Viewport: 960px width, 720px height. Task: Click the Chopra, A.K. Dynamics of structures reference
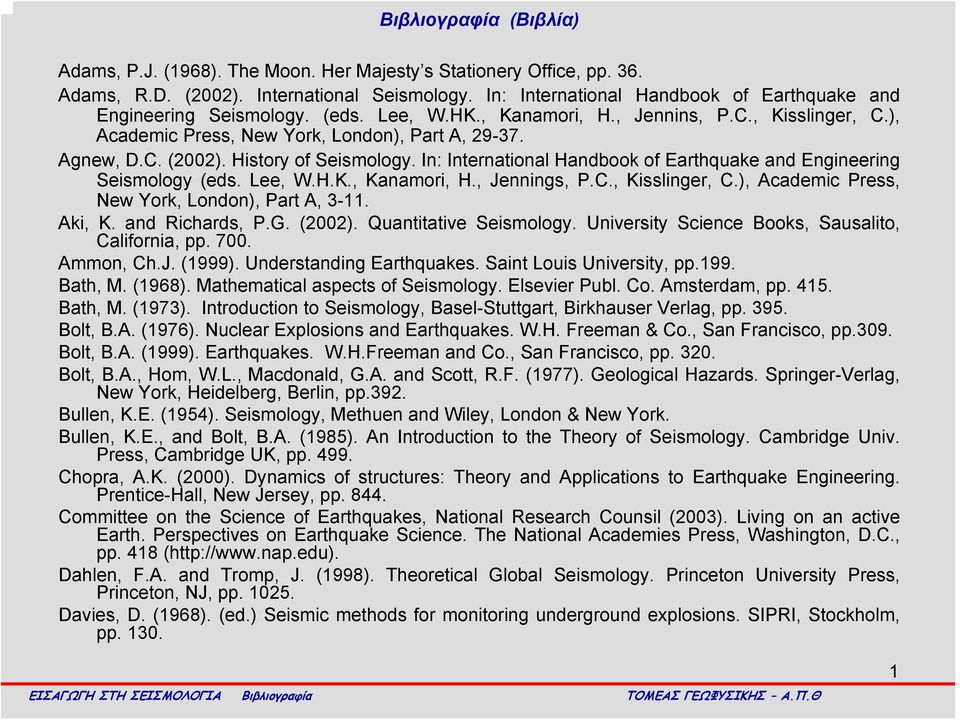coord(479,486)
